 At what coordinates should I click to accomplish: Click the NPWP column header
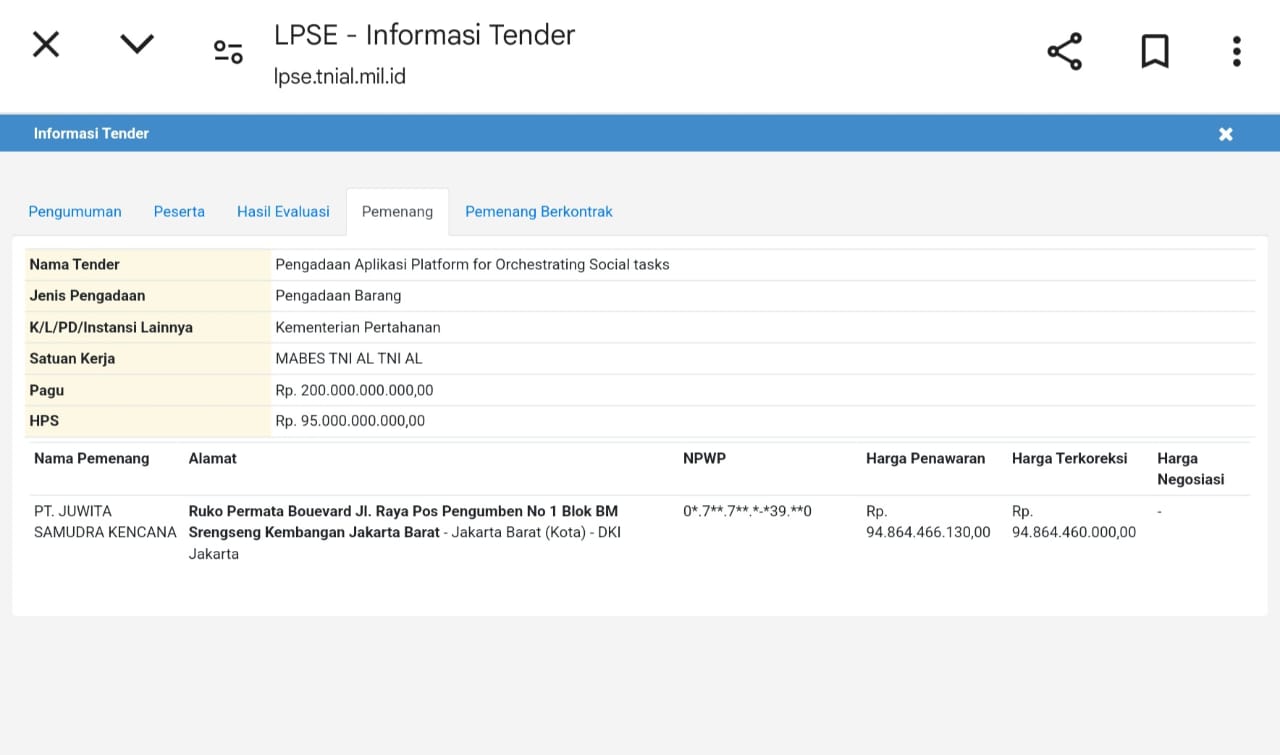[x=704, y=458]
